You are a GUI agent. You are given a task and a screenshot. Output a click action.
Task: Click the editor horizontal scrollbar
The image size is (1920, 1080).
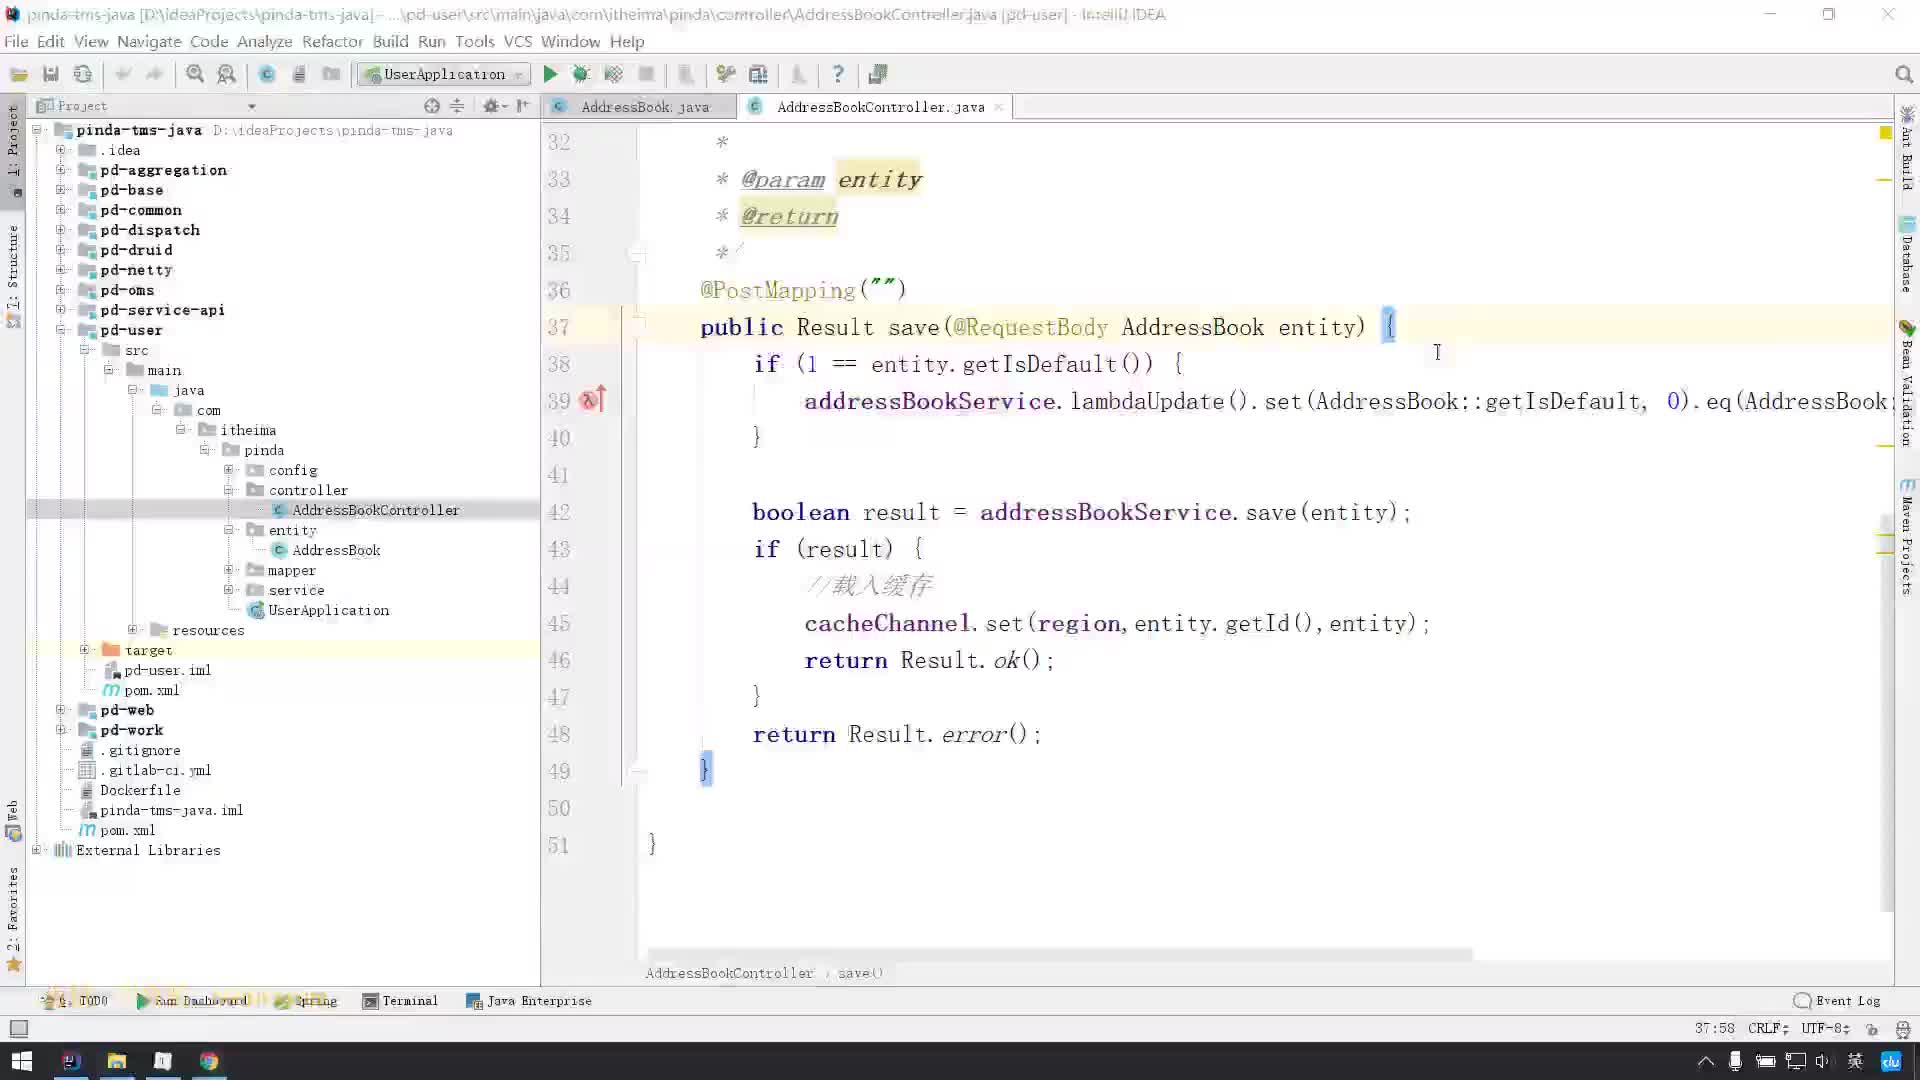click(x=1060, y=955)
